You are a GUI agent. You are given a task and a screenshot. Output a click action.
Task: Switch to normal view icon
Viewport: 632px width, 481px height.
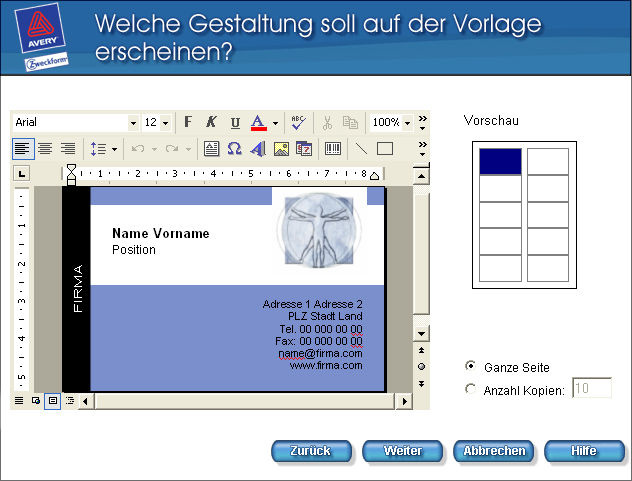[x=19, y=400]
